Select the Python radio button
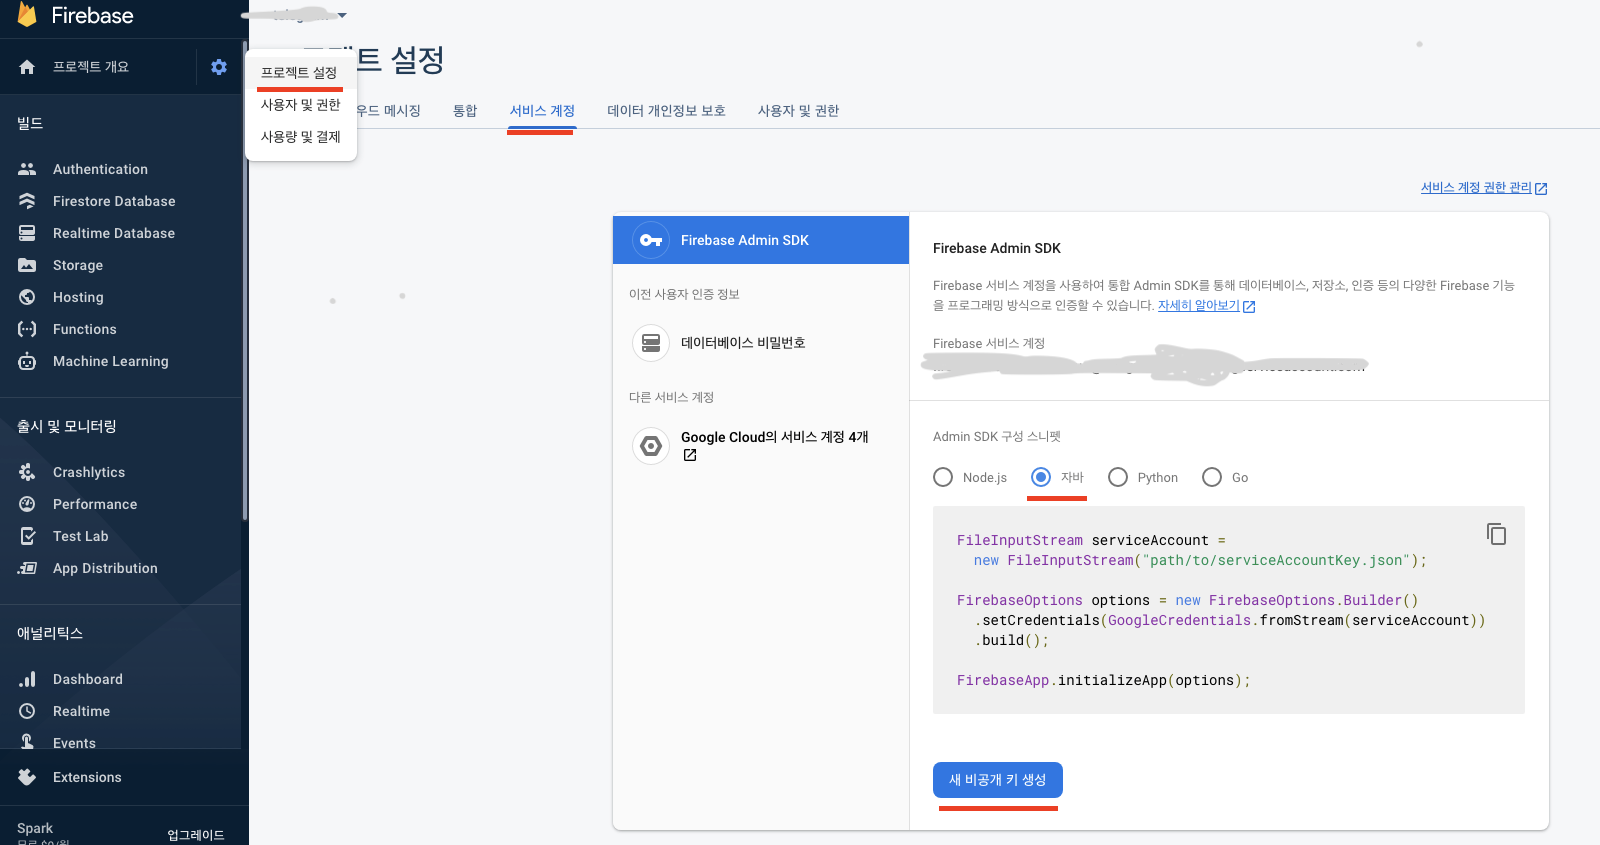Screen dimensions: 1600x845 pyautogui.click(x=1118, y=477)
